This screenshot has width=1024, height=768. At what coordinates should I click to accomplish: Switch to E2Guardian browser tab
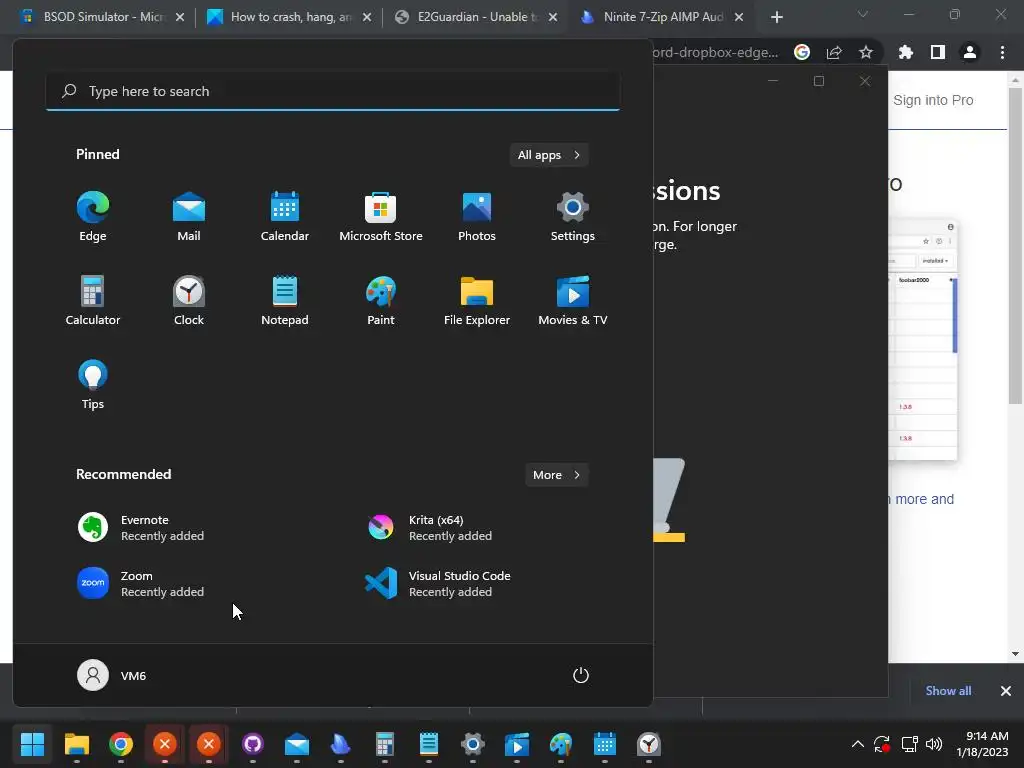click(476, 17)
